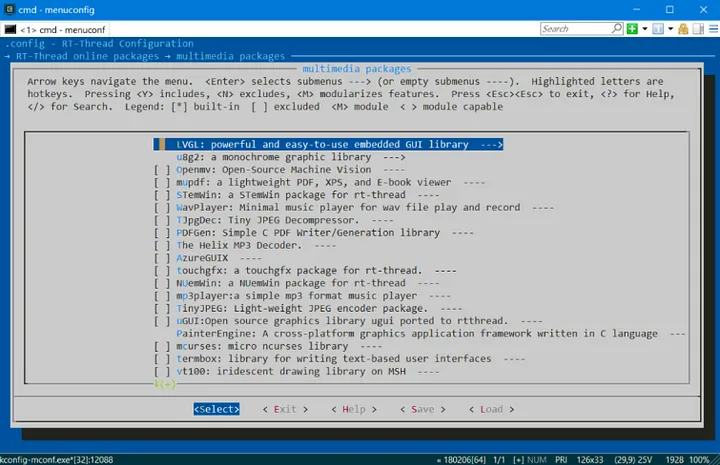720x465 pixels.
Task: Create new console with green plus icon
Action: tap(632, 29)
